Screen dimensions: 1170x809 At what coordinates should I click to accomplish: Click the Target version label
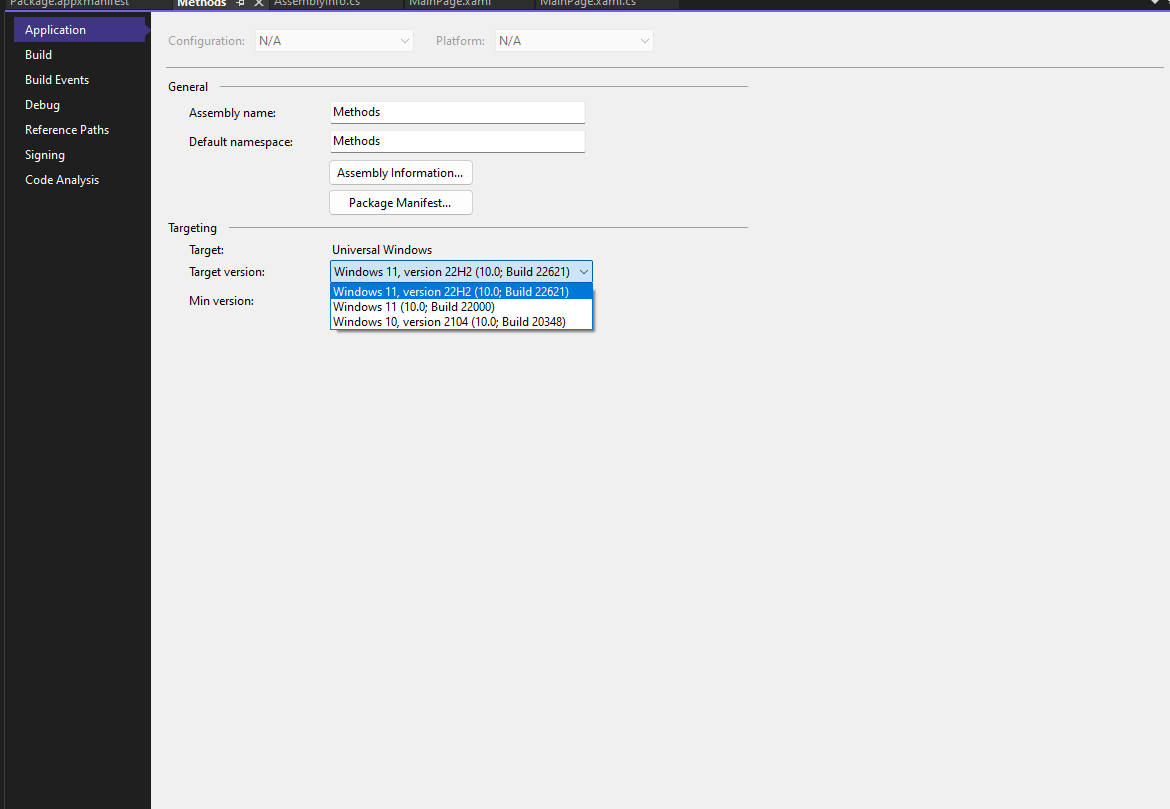pos(227,272)
